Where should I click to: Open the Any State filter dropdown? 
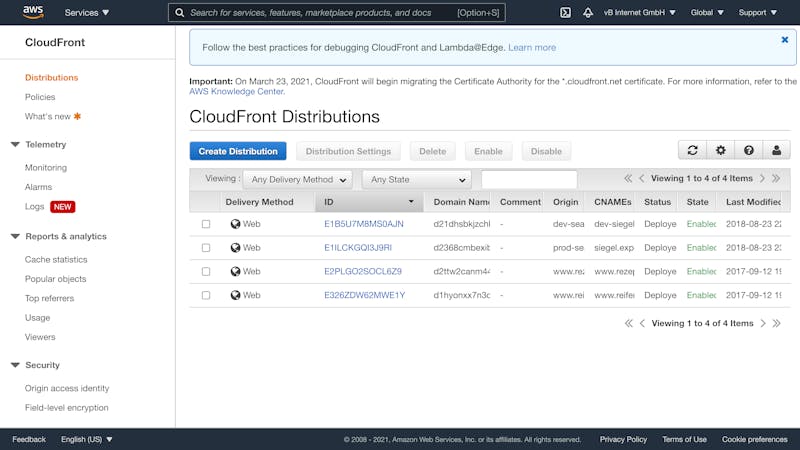pyautogui.click(x=417, y=180)
